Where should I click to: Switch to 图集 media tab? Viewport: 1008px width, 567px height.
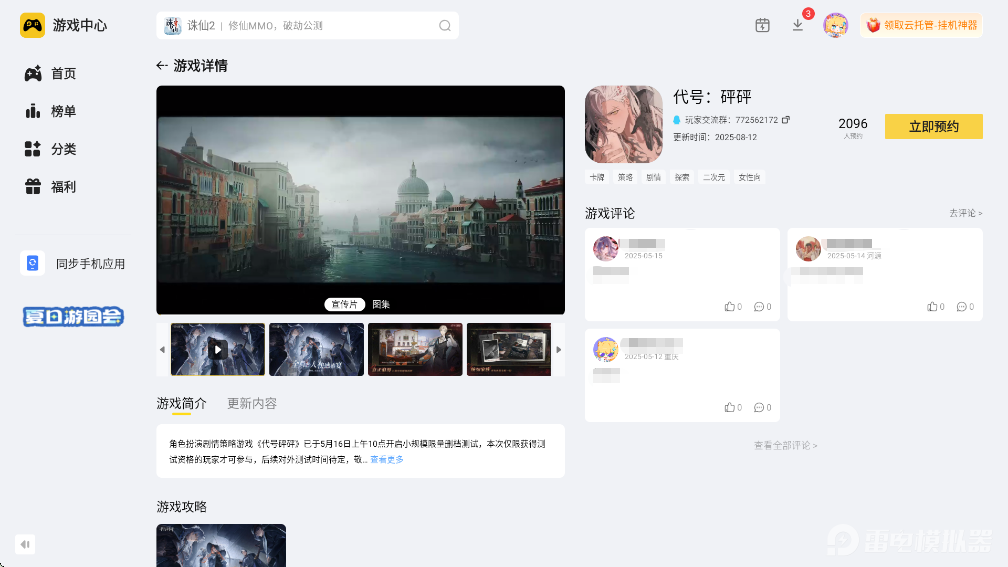[x=381, y=304]
